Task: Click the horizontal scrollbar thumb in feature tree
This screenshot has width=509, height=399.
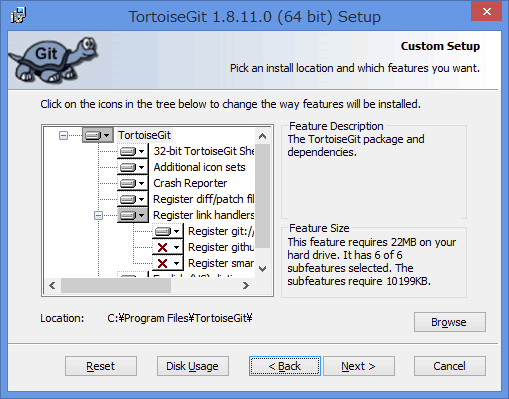Action: [x=116, y=286]
